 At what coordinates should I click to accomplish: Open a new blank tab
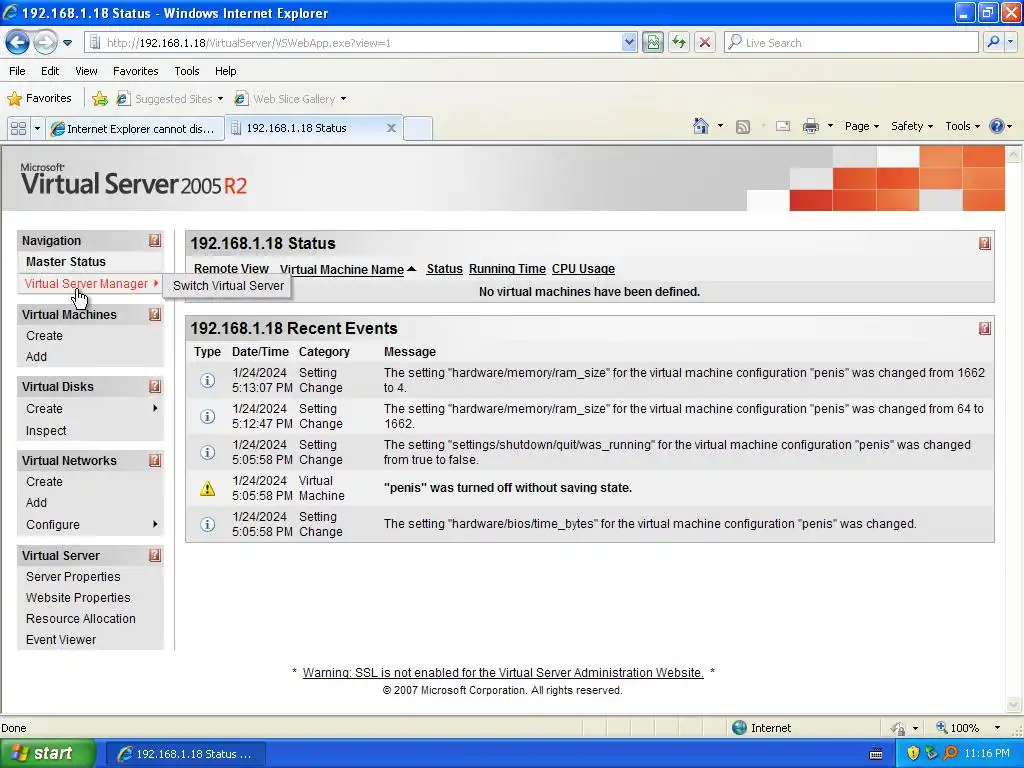coord(418,128)
